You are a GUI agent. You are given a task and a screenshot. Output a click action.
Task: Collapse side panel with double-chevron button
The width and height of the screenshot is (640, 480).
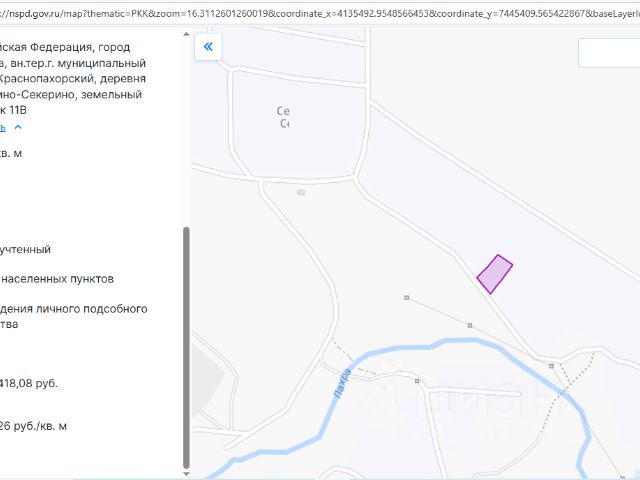208,47
